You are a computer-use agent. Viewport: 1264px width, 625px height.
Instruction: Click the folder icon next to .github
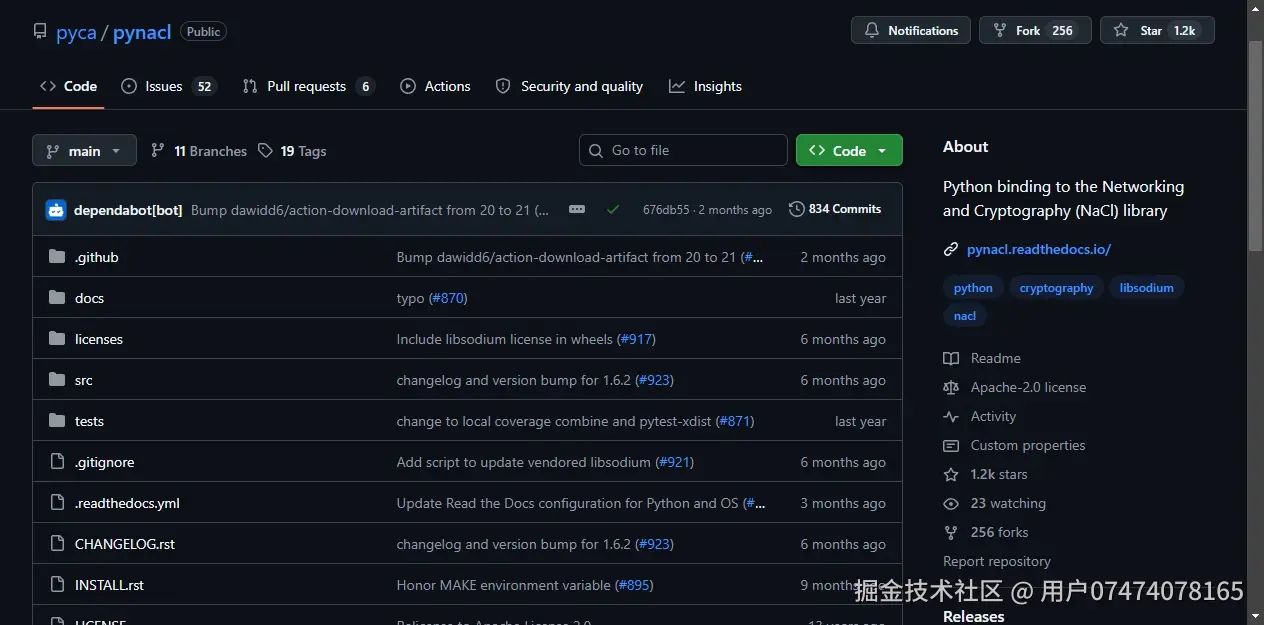point(57,257)
